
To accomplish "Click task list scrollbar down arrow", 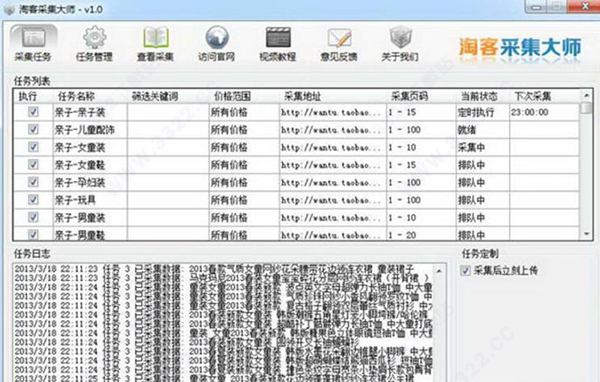I will pos(587,234).
